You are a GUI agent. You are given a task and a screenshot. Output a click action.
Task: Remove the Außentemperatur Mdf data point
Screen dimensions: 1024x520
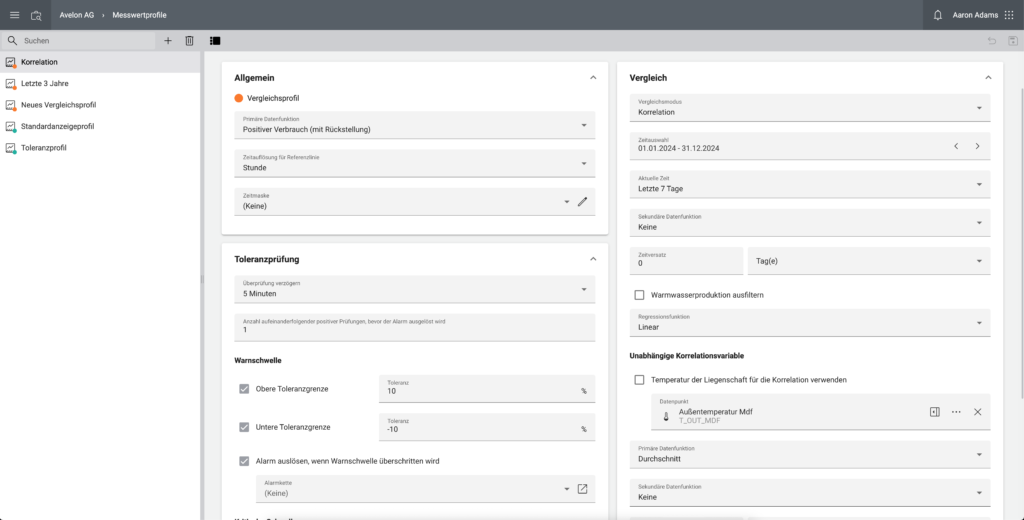[977, 412]
